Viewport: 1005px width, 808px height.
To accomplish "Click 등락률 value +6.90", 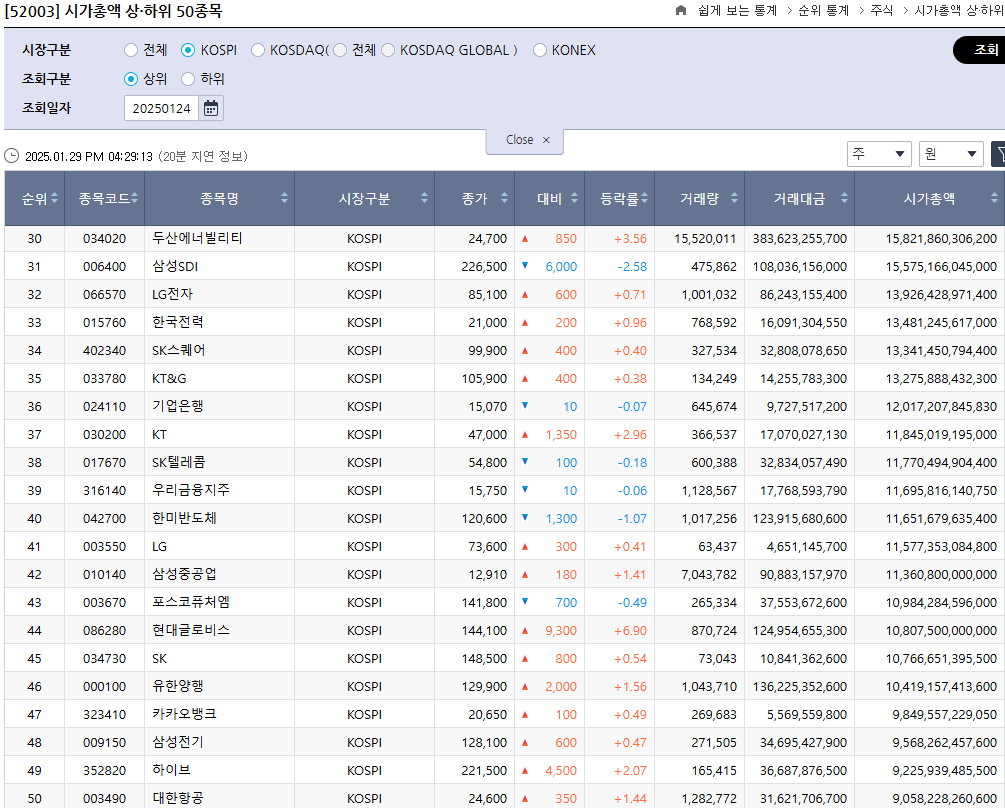I will [630, 631].
